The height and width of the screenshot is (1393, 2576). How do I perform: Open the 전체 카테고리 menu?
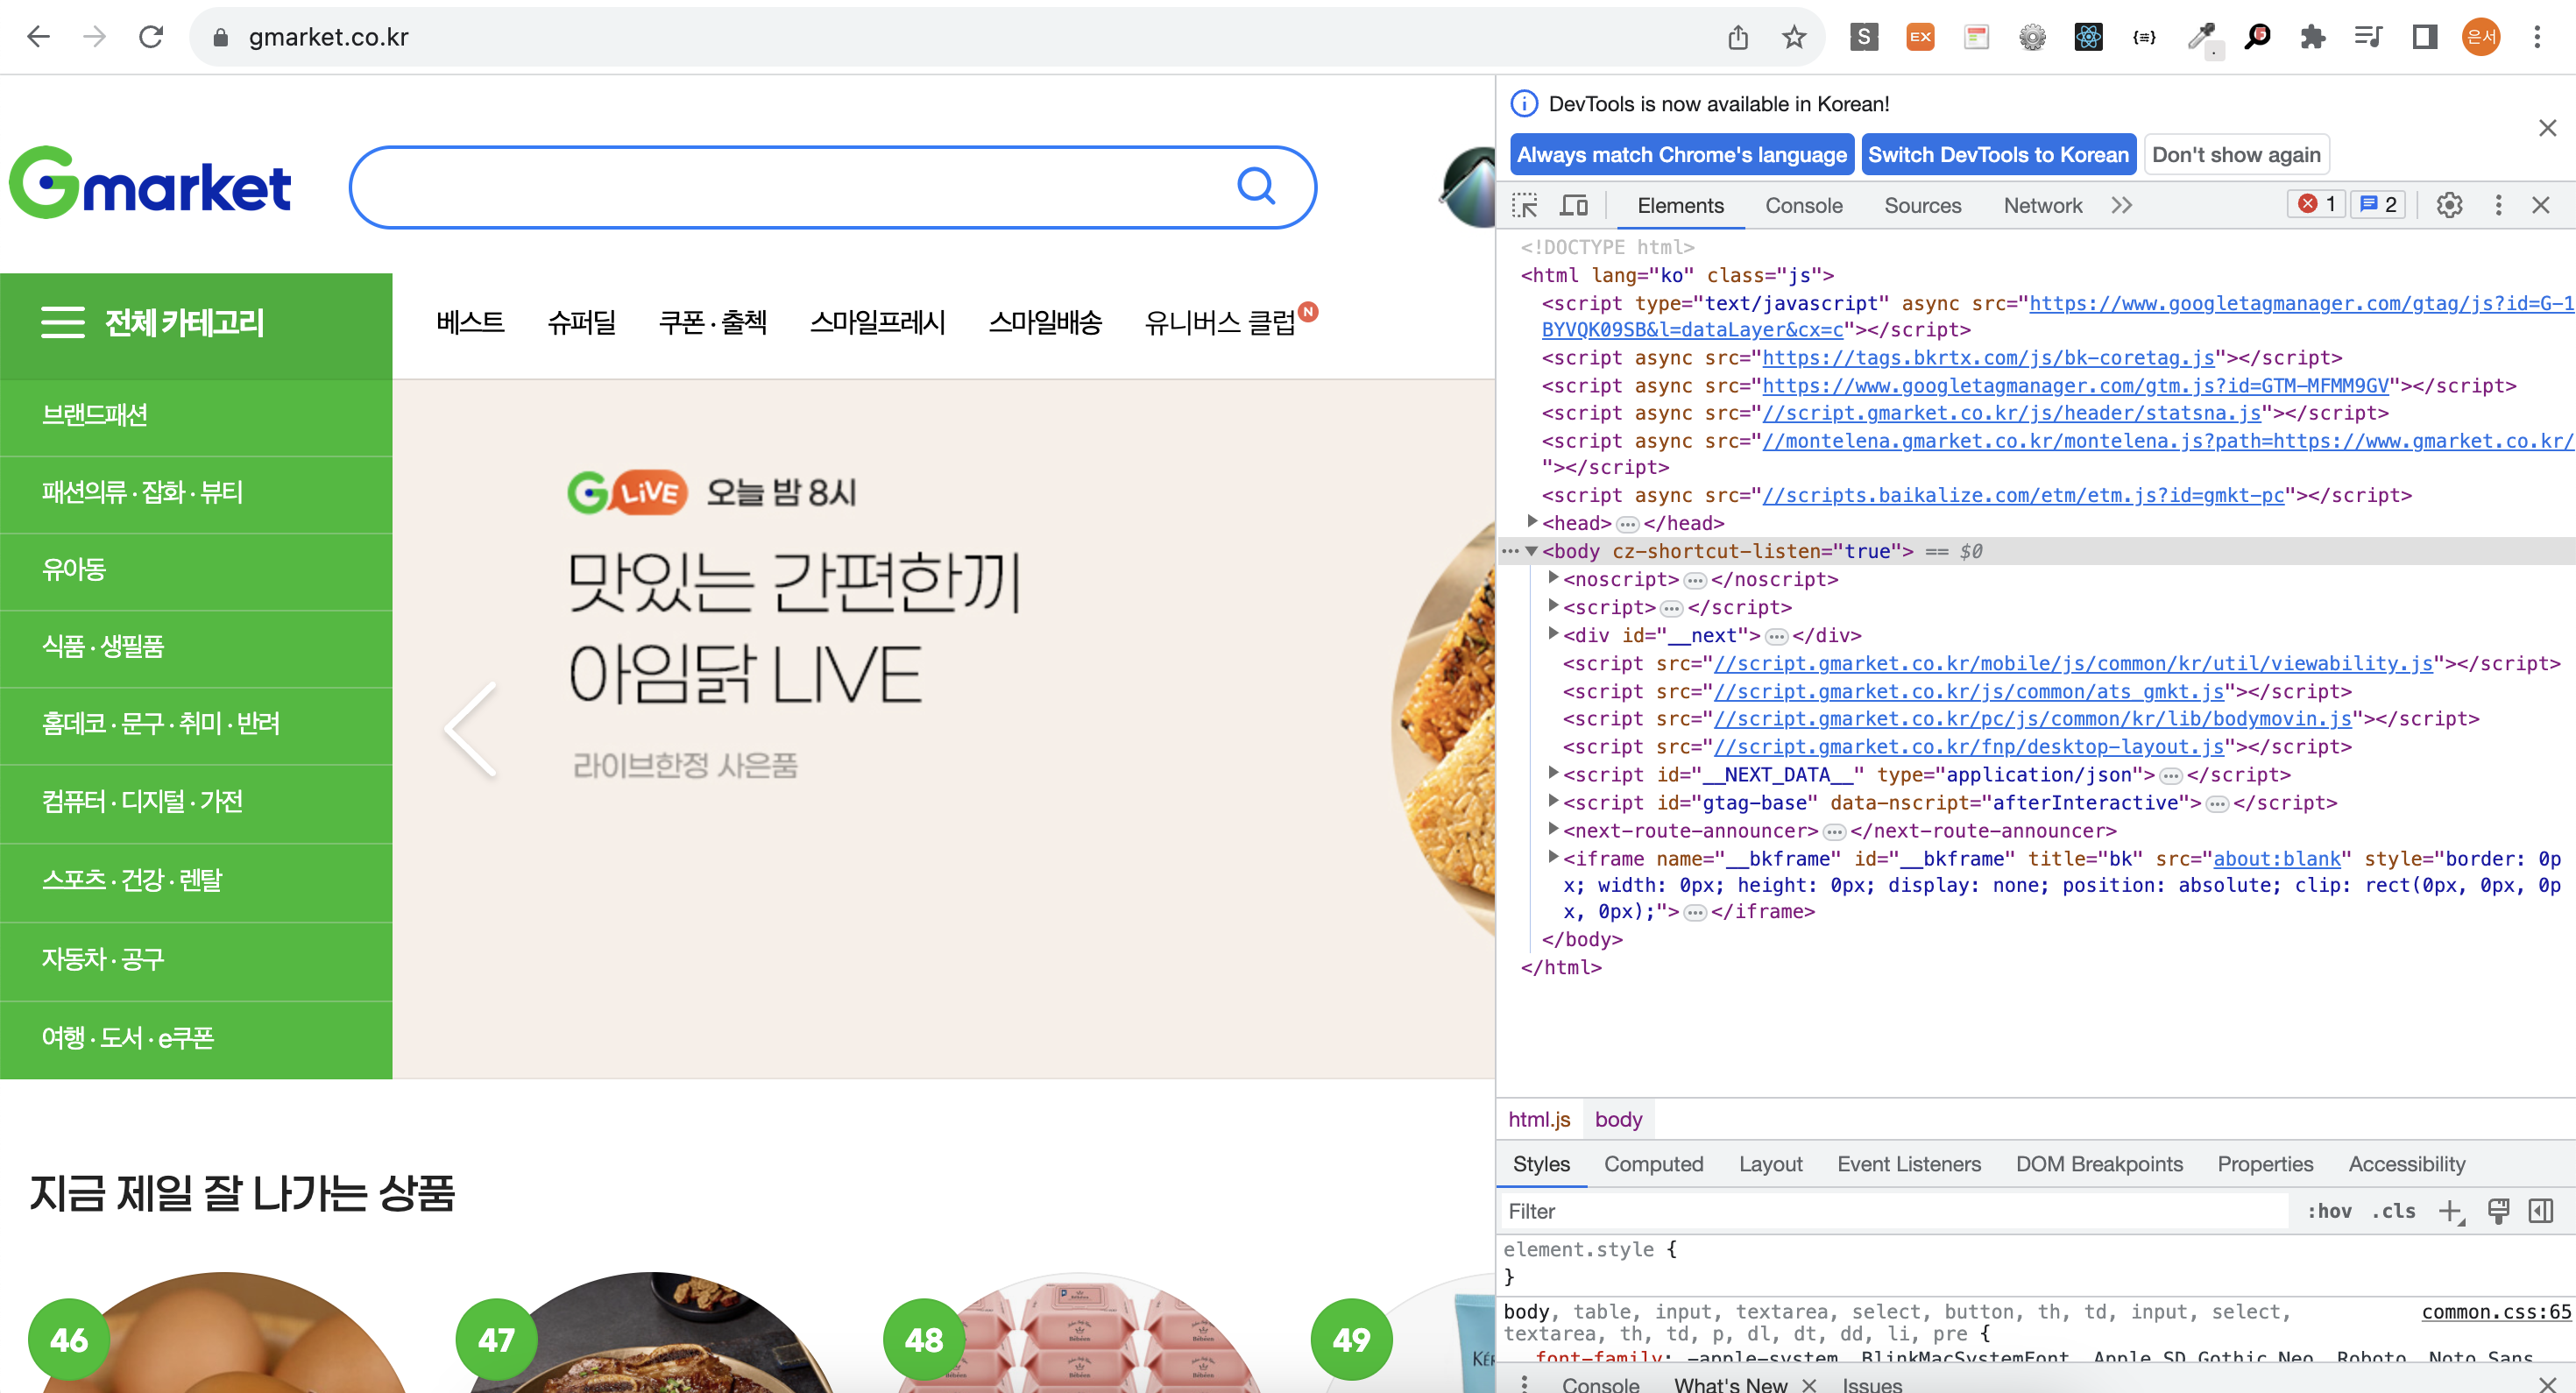196,324
